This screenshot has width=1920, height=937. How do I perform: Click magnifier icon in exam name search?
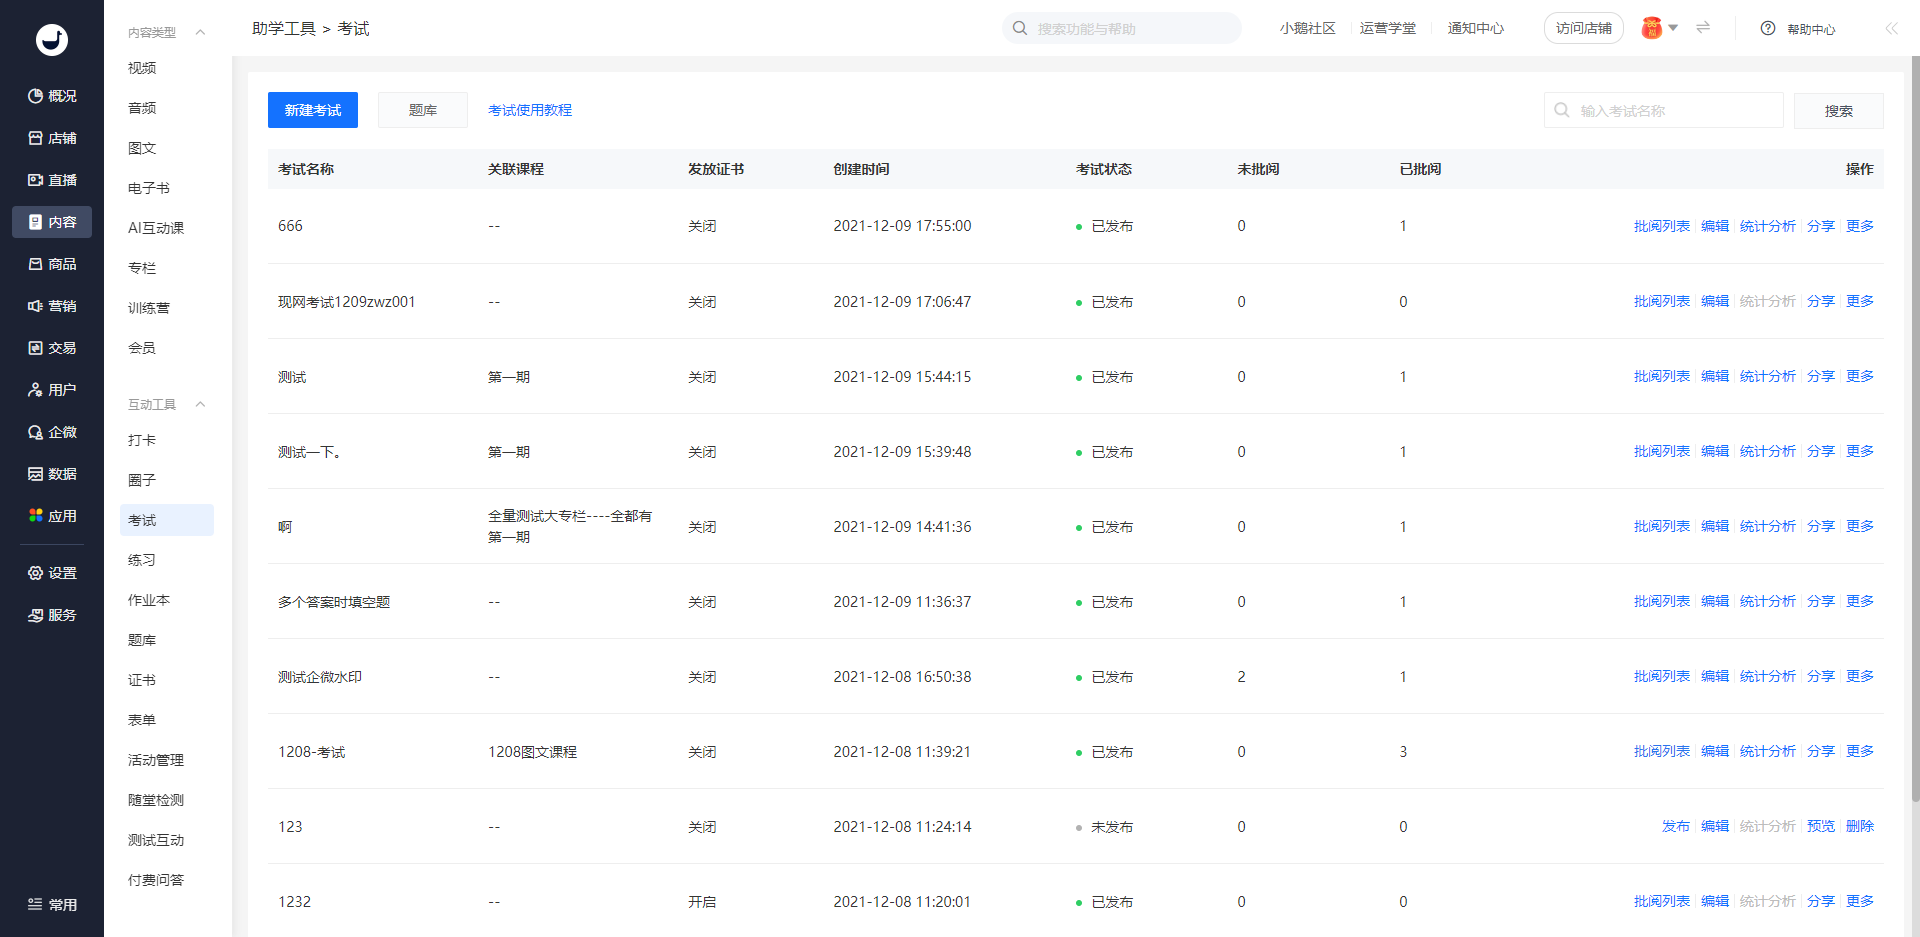1562,110
